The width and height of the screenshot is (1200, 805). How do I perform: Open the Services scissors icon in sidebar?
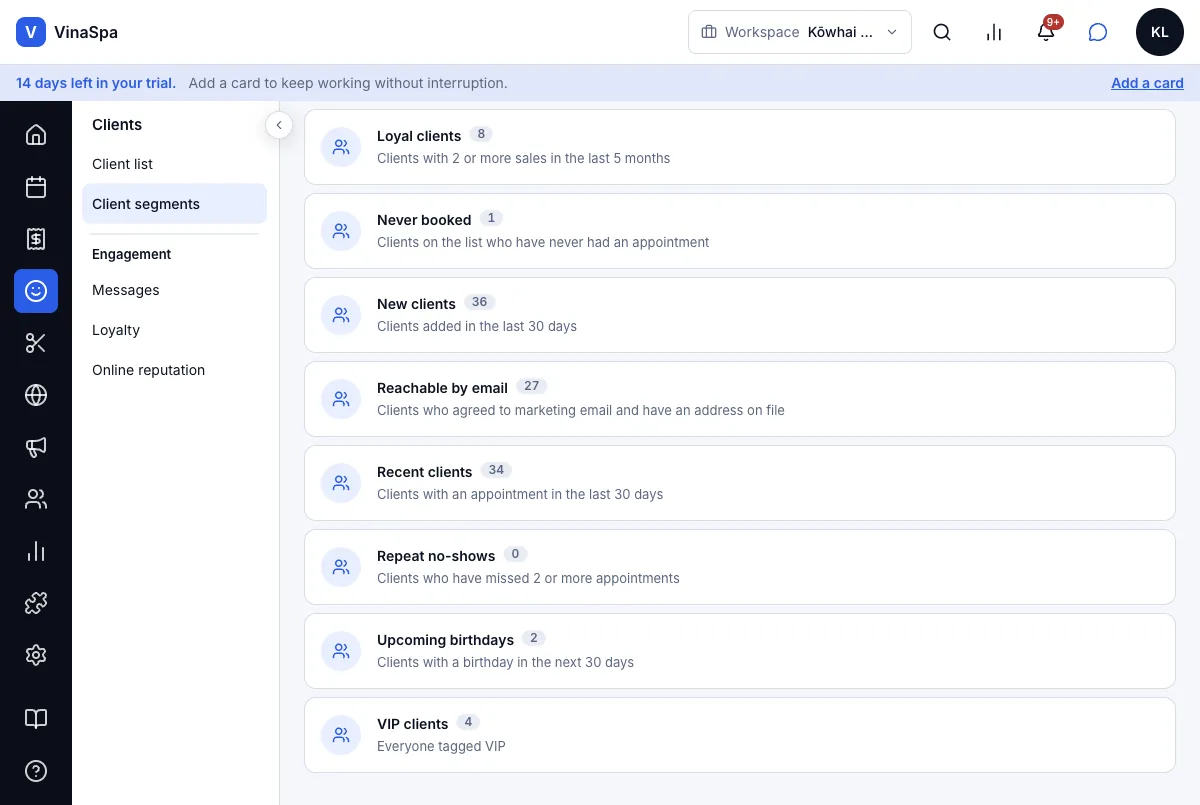[36, 343]
